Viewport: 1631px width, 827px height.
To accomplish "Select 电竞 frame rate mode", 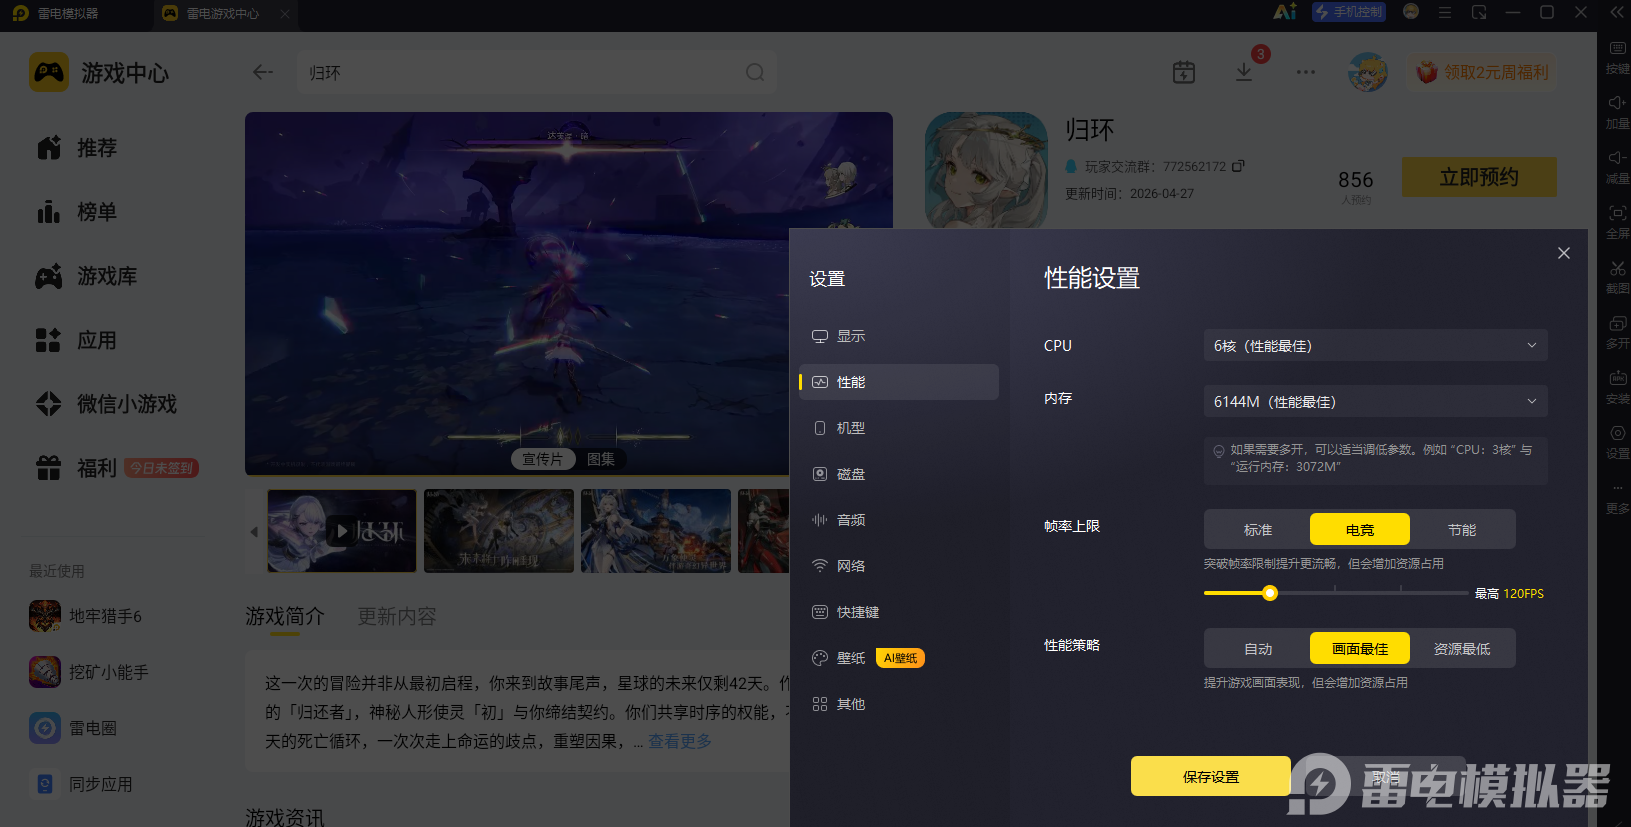I will pyautogui.click(x=1360, y=529).
